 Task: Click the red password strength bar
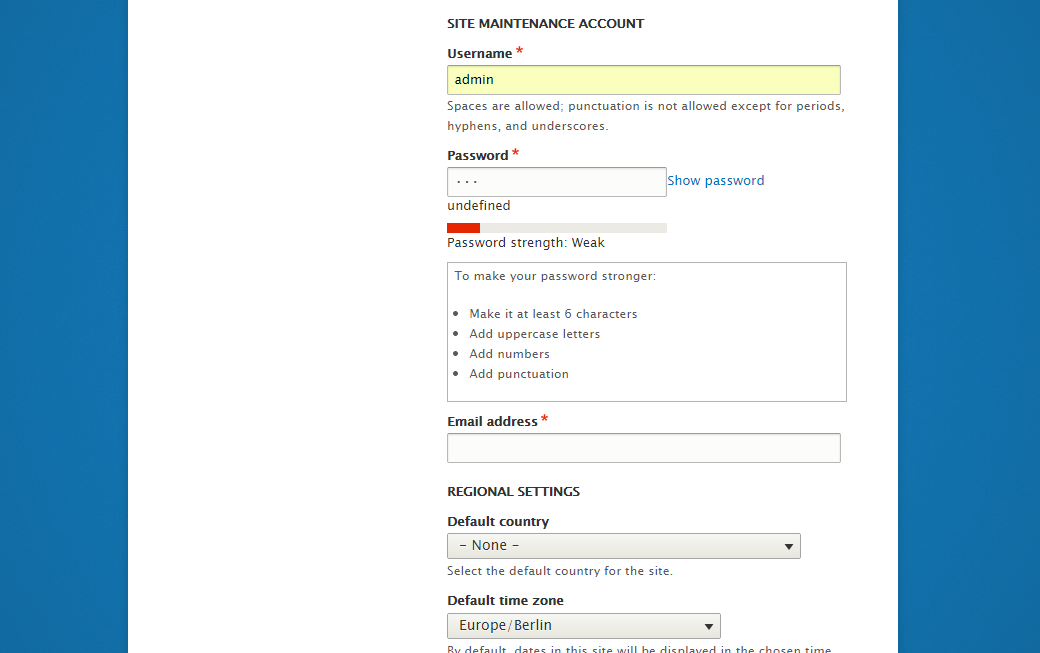click(x=464, y=228)
